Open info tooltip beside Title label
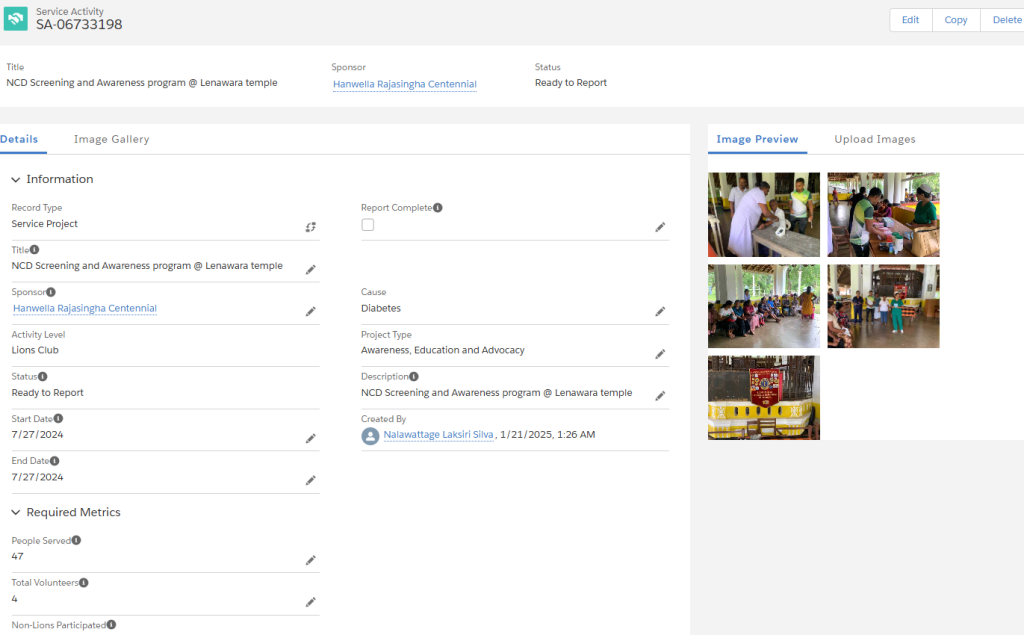Image resolution: width=1024 pixels, height=635 pixels. pos(35,250)
